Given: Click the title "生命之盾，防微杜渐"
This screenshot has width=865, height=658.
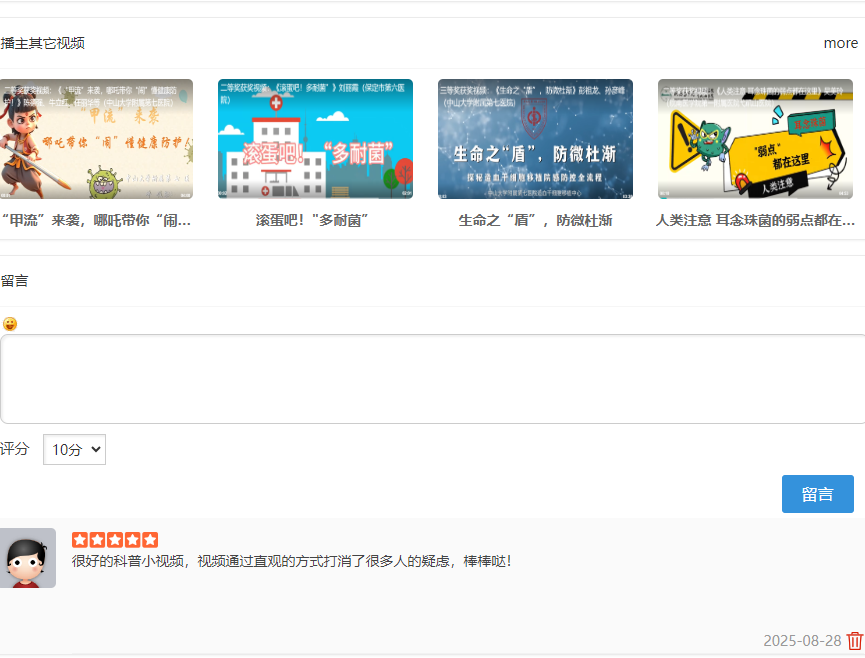Looking at the screenshot, I should (535, 221).
